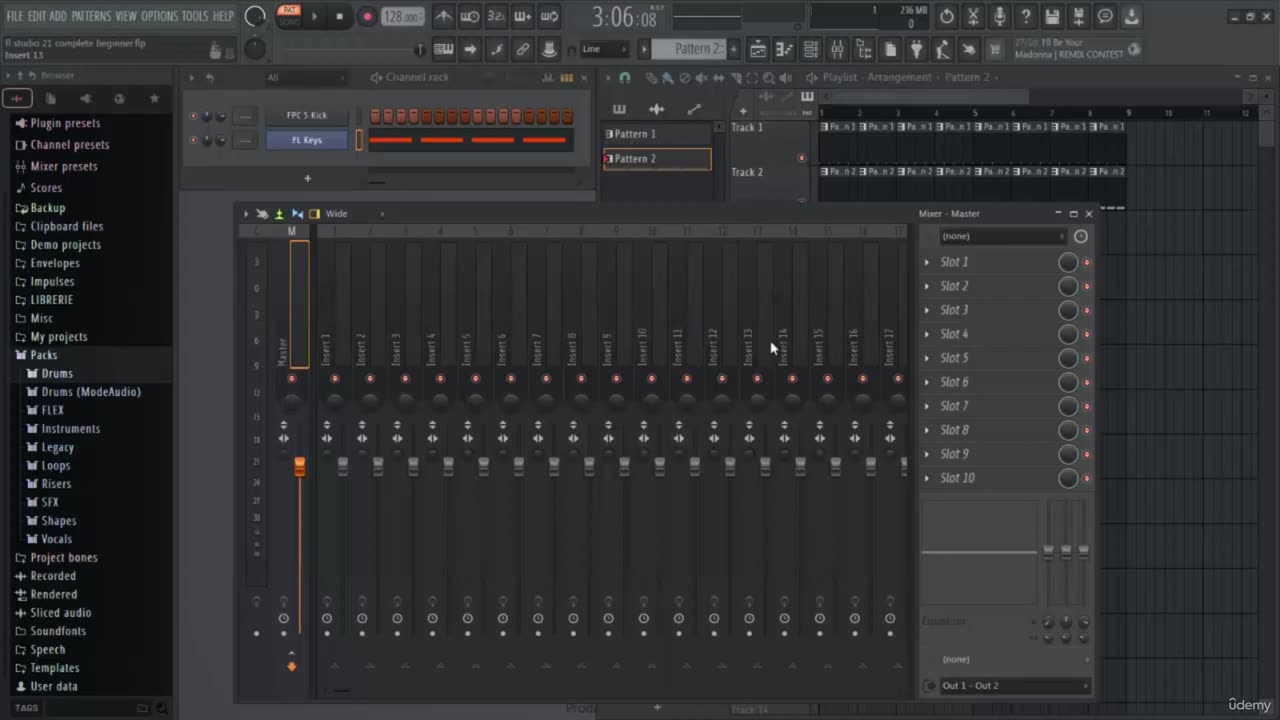Open the PATTERNS menu
The image size is (1280, 720).
(x=91, y=16)
